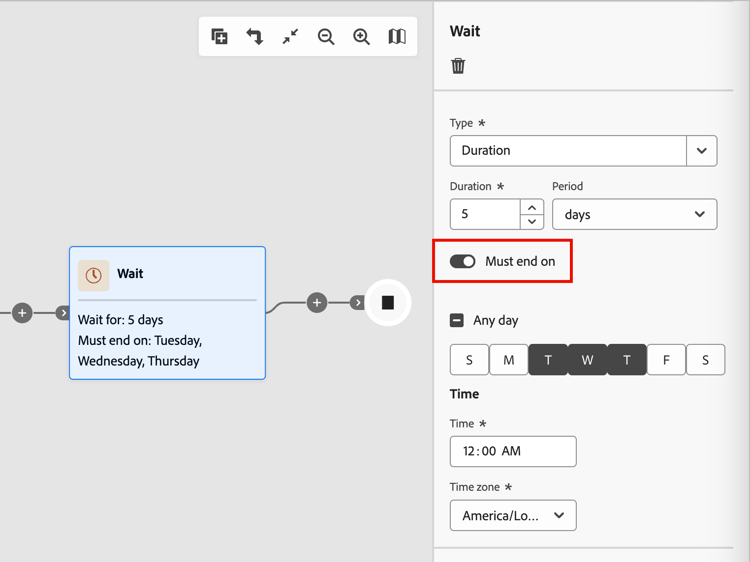This screenshot has height=562, width=750.
Task: Select Friday in day picker
Action: tap(666, 360)
